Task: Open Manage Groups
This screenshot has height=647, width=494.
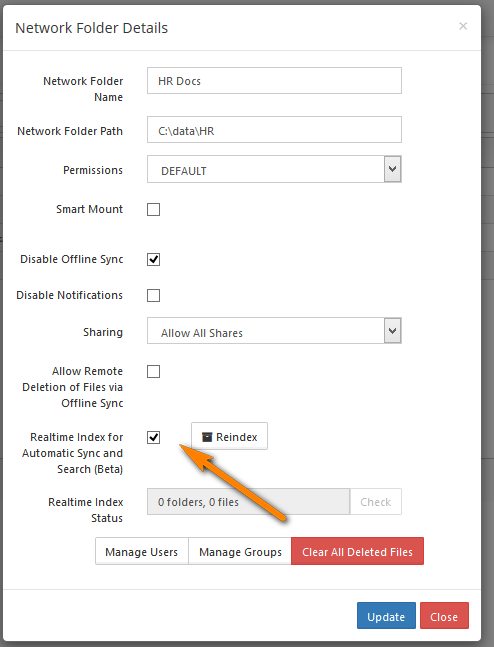Action: tap(240, 551)
